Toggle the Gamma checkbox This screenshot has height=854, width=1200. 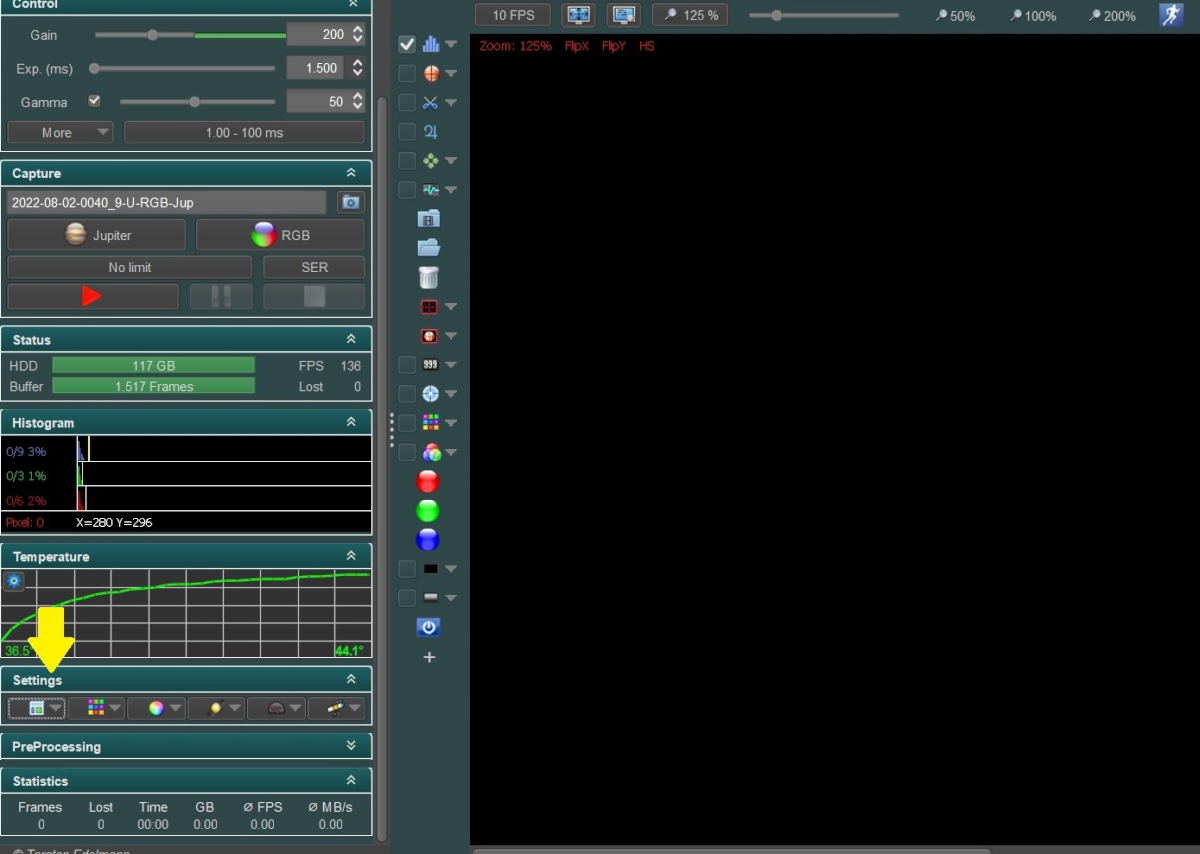click(x=94, y=101)
